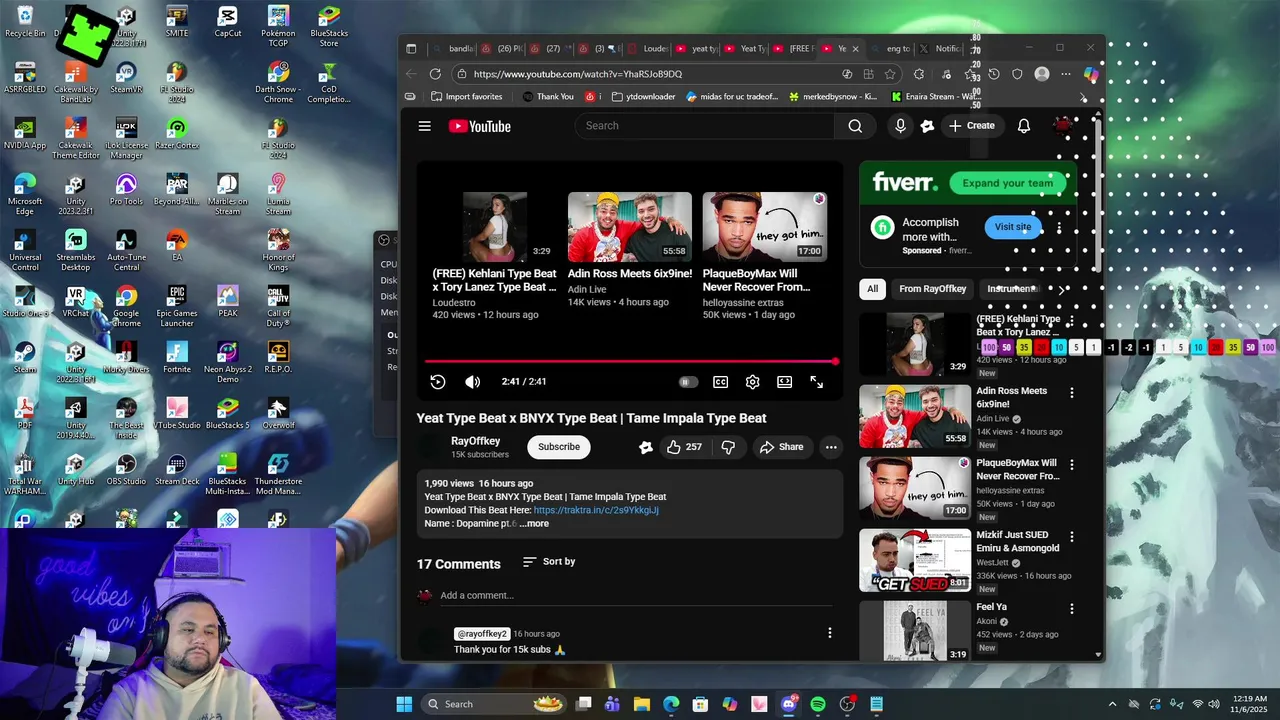Viewport: 1280px width, 720px height.
Task: Open Google Chrome desktop shortcut
Action: pos(126,307)
